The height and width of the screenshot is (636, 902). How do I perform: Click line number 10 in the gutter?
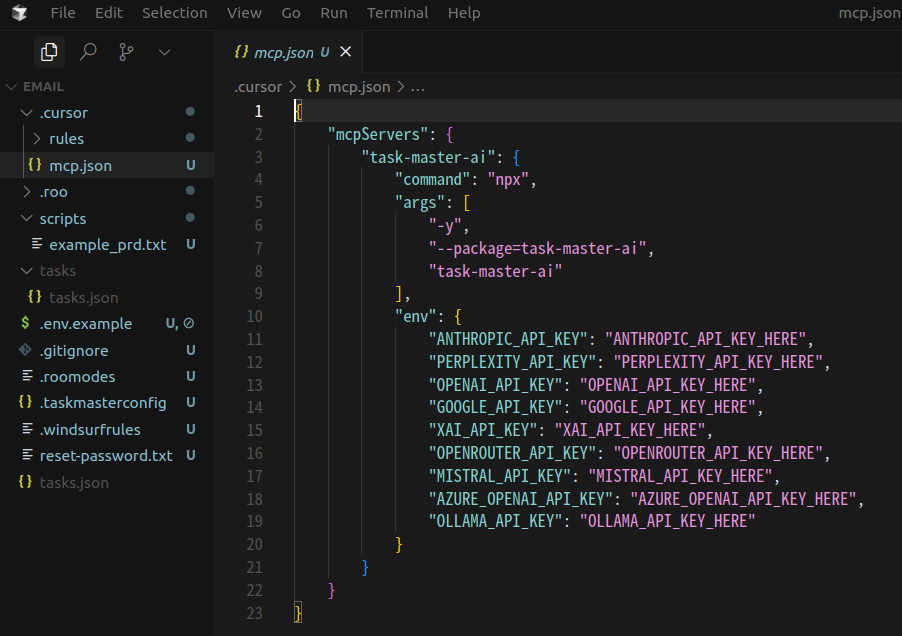(x=254, y=316)
